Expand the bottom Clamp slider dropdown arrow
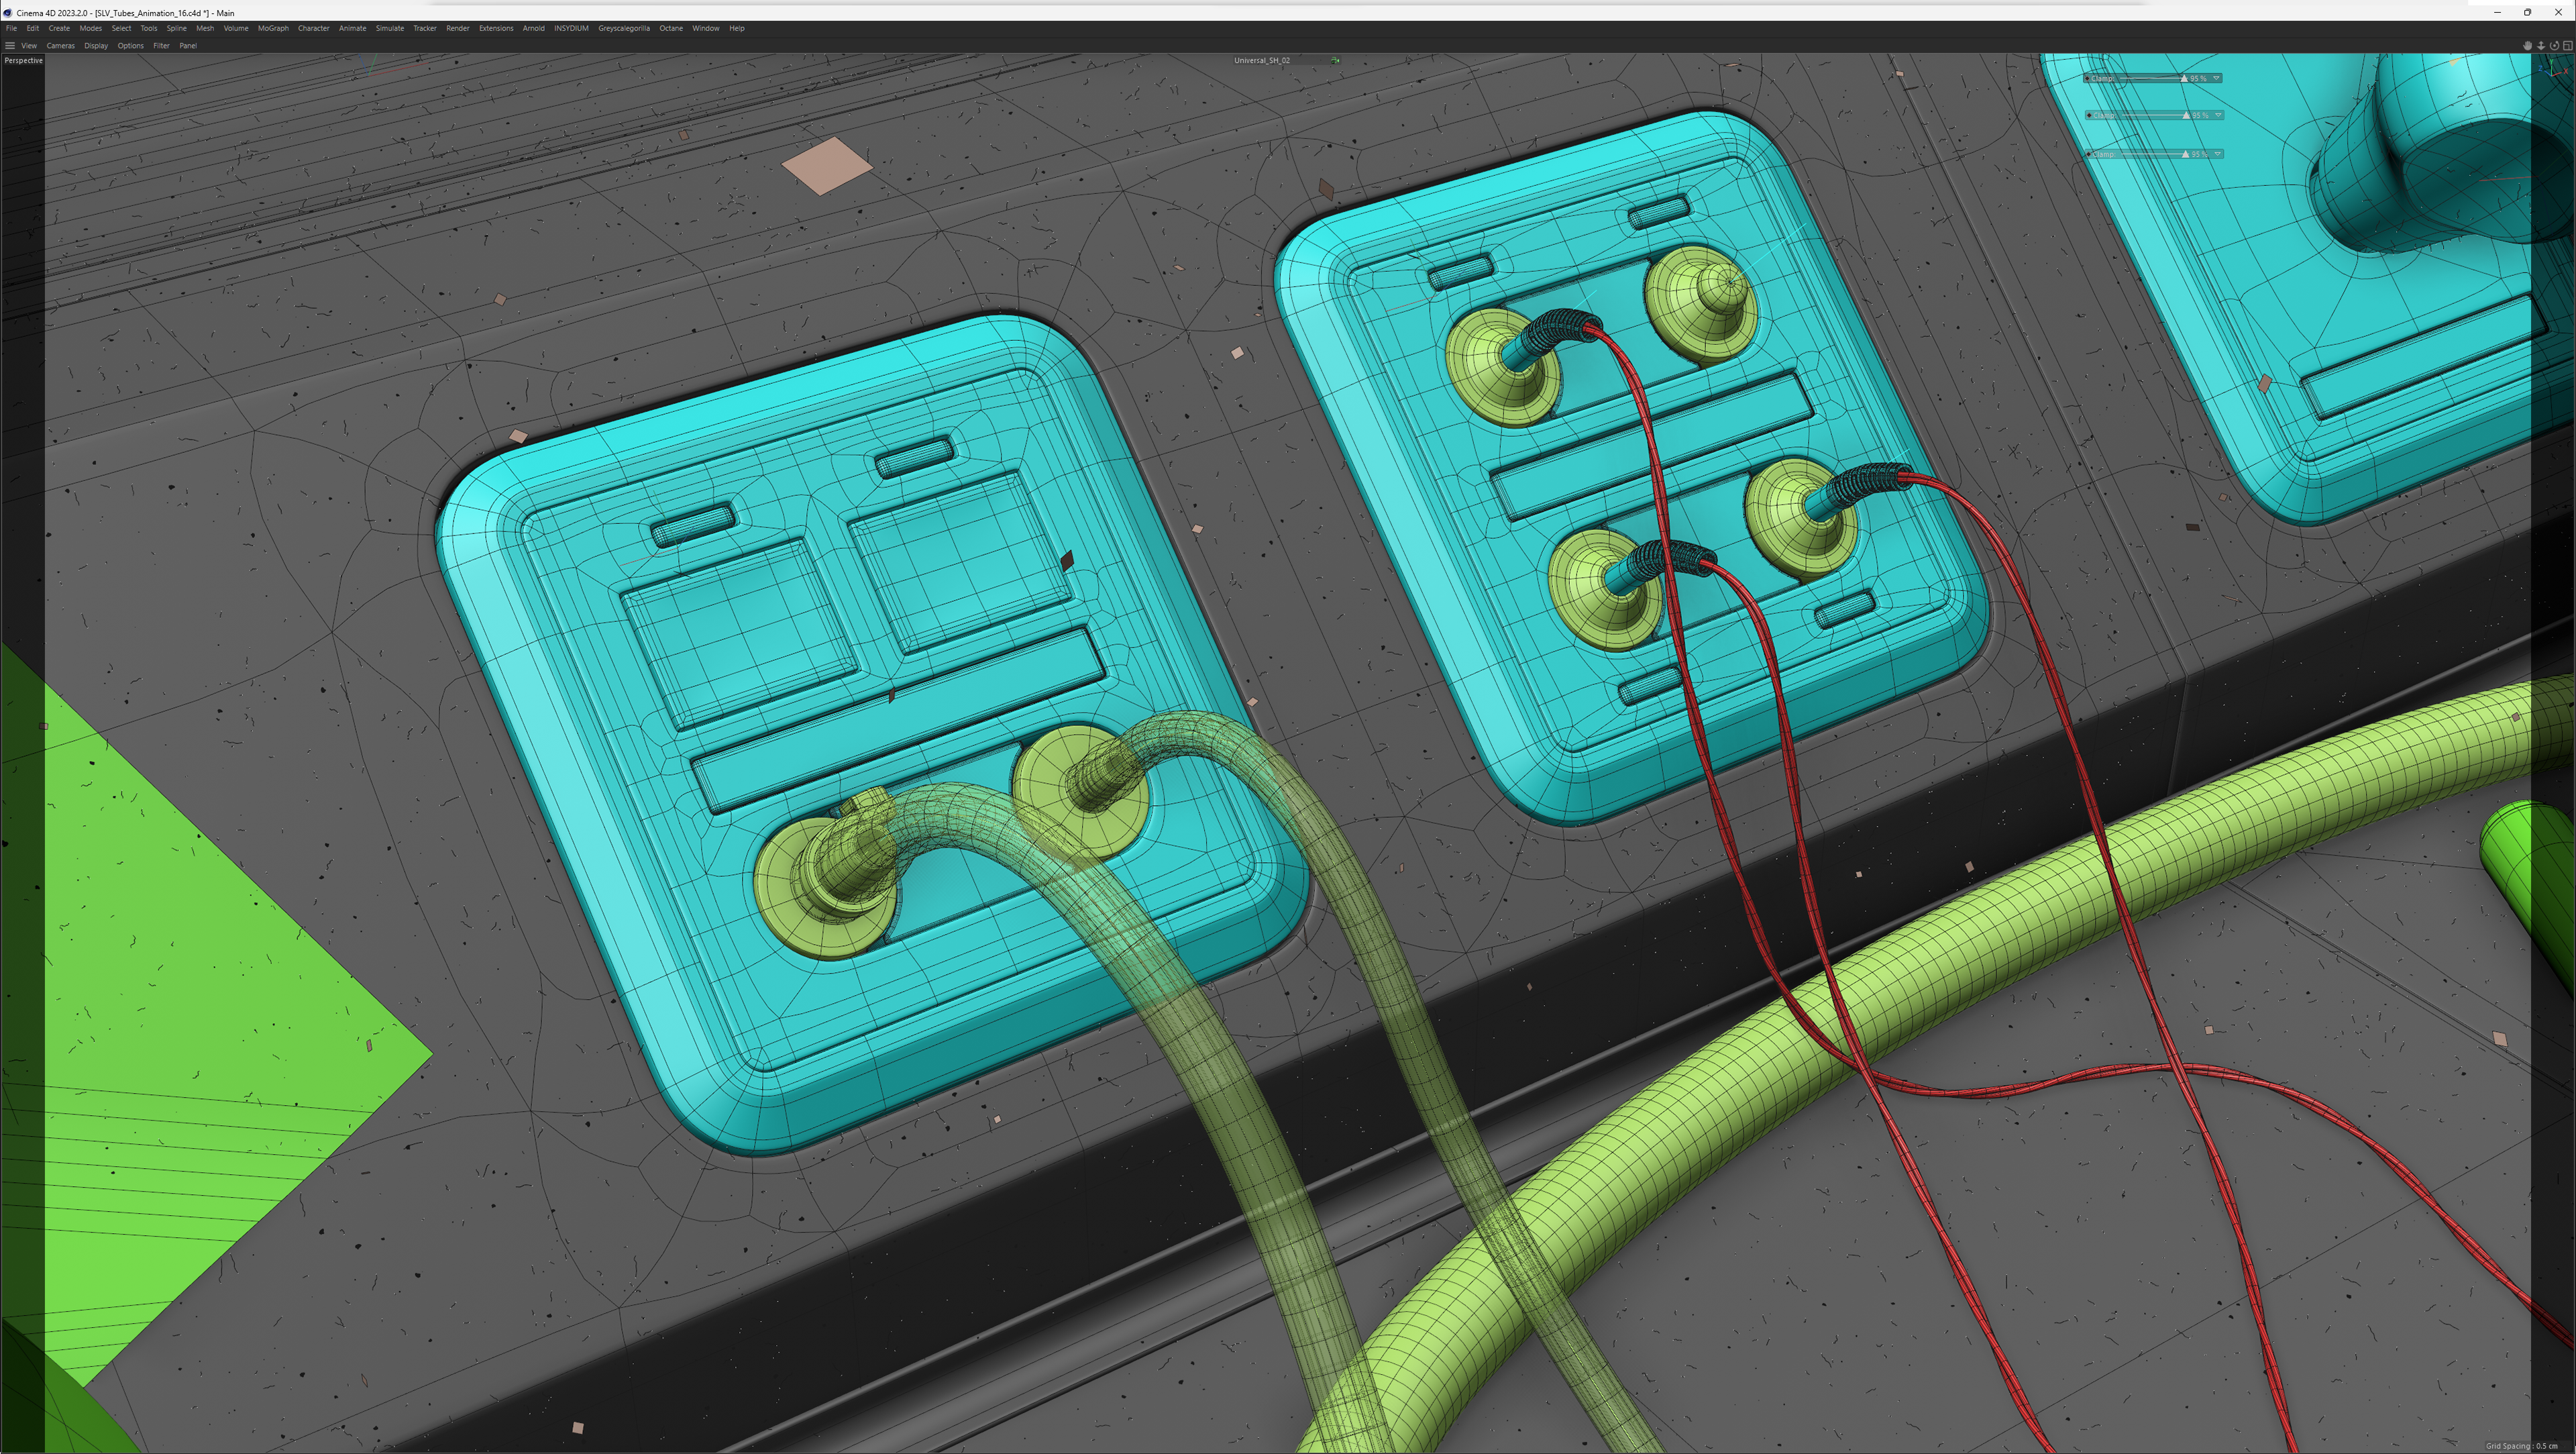Screen dimensions: 2576x1454 point(2217,154)
